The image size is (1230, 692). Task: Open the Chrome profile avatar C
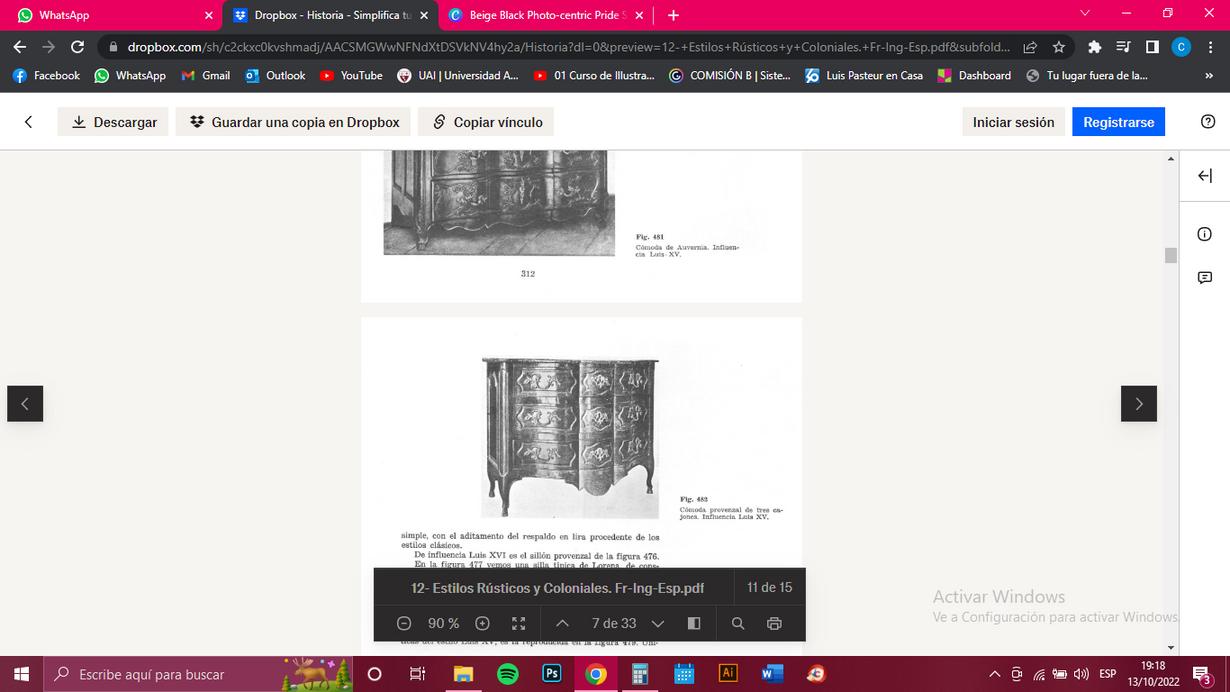tap(1181, 47)
